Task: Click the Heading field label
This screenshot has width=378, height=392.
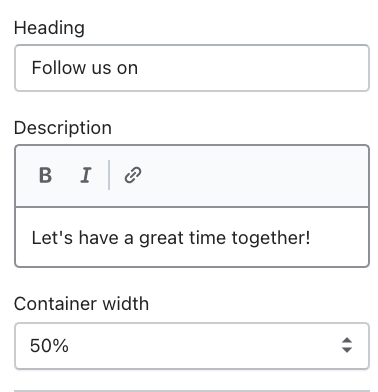Action: tap(49, 28)
